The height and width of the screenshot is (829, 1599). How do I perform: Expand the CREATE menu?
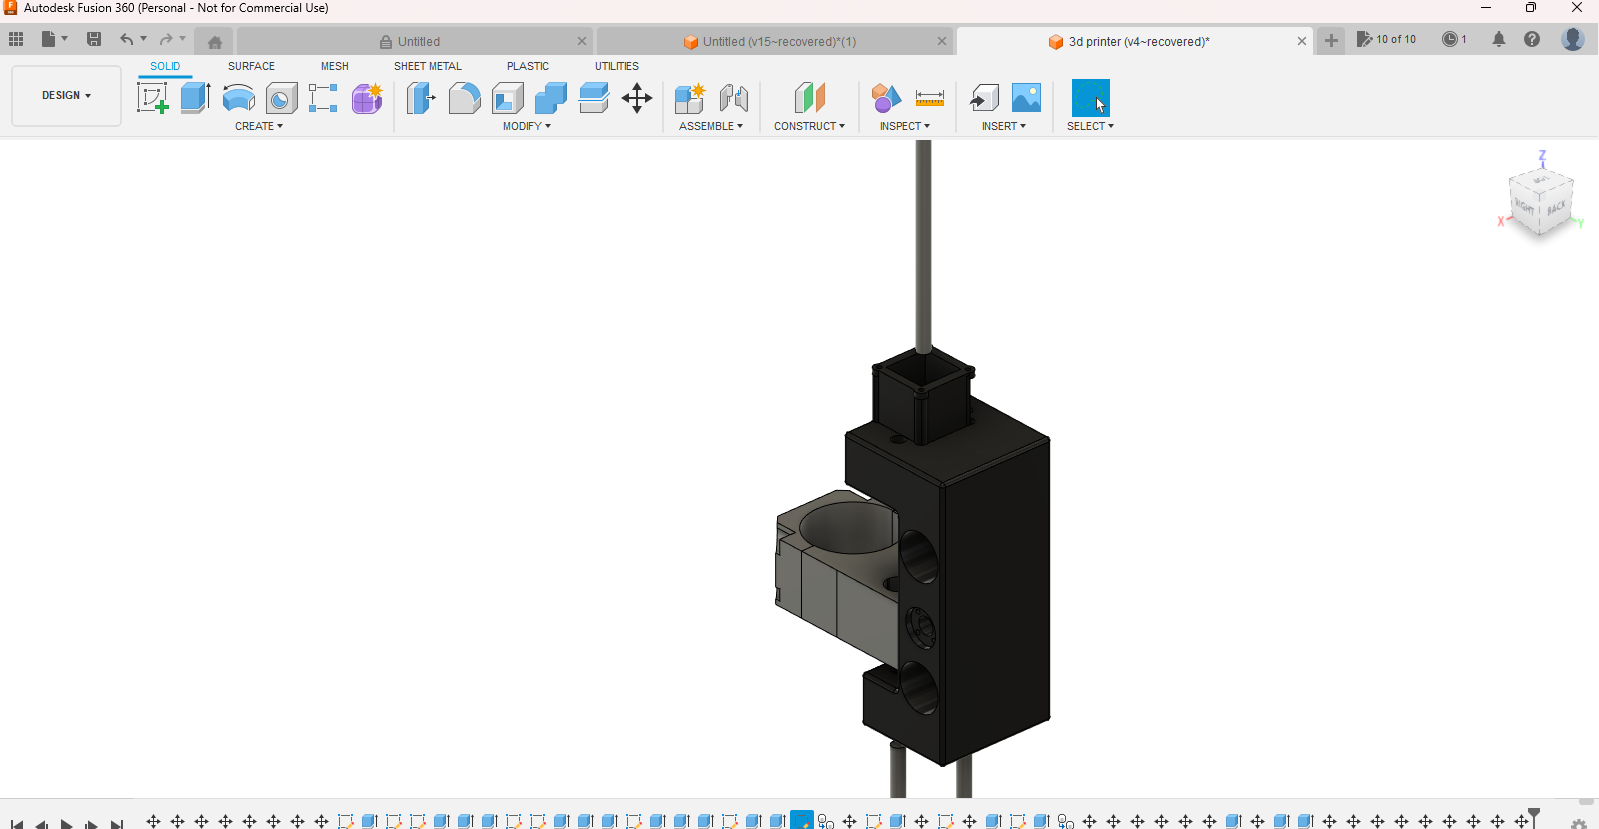click(259, 126)
